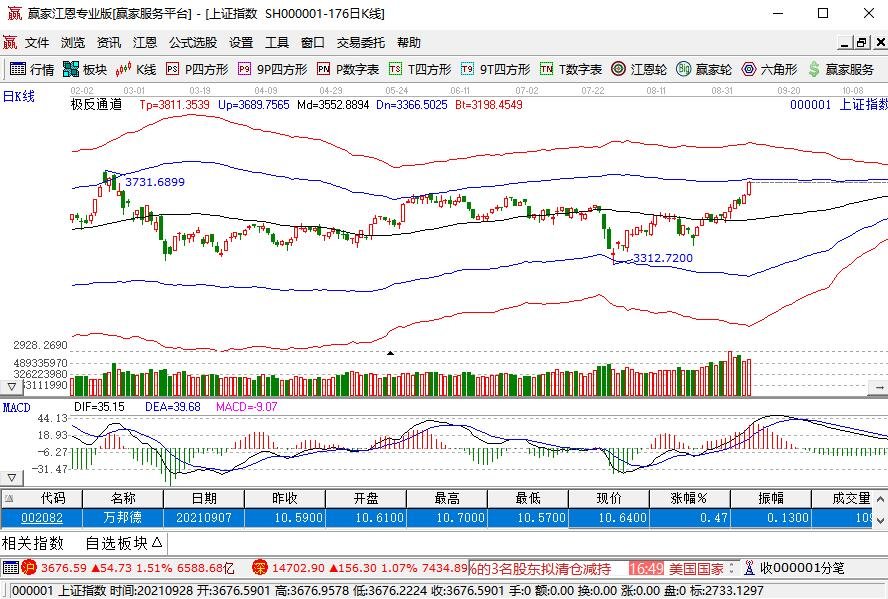The height and width of the screenshot is (599, 888).
Task: Open the 板块 sector view
Action: click(85, 70)
